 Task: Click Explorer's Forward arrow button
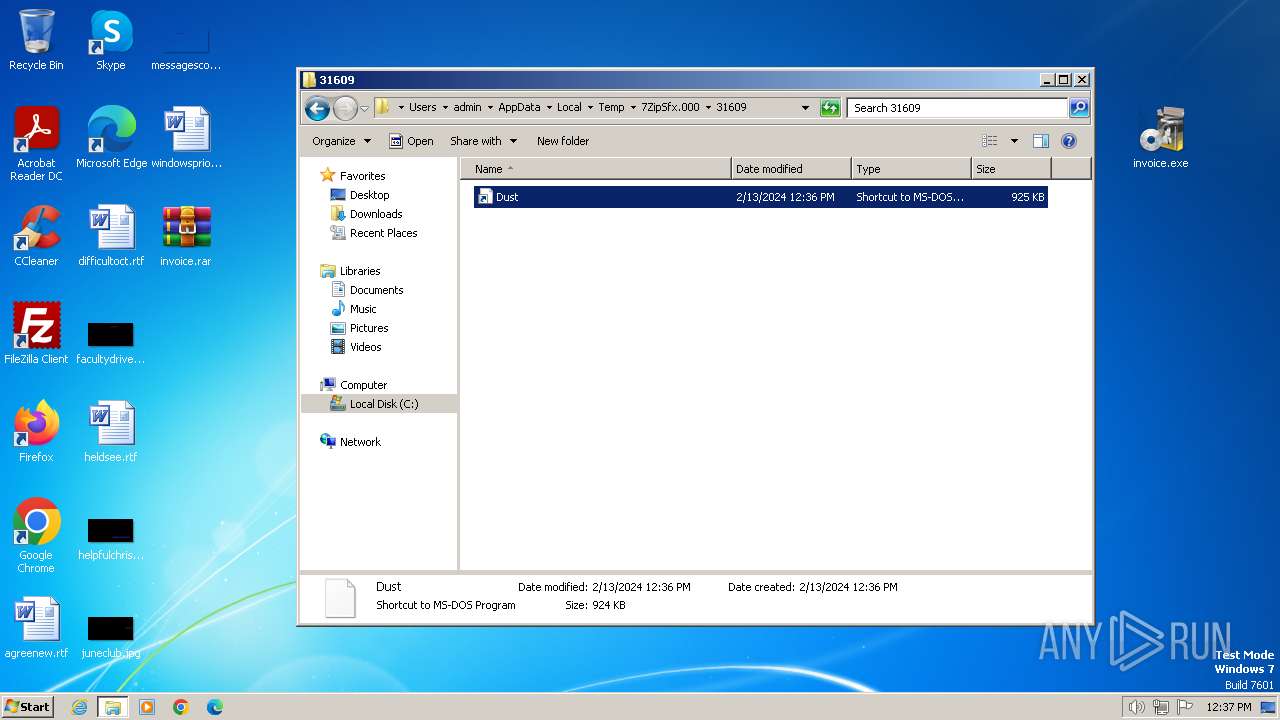click(x=345, y=108)
